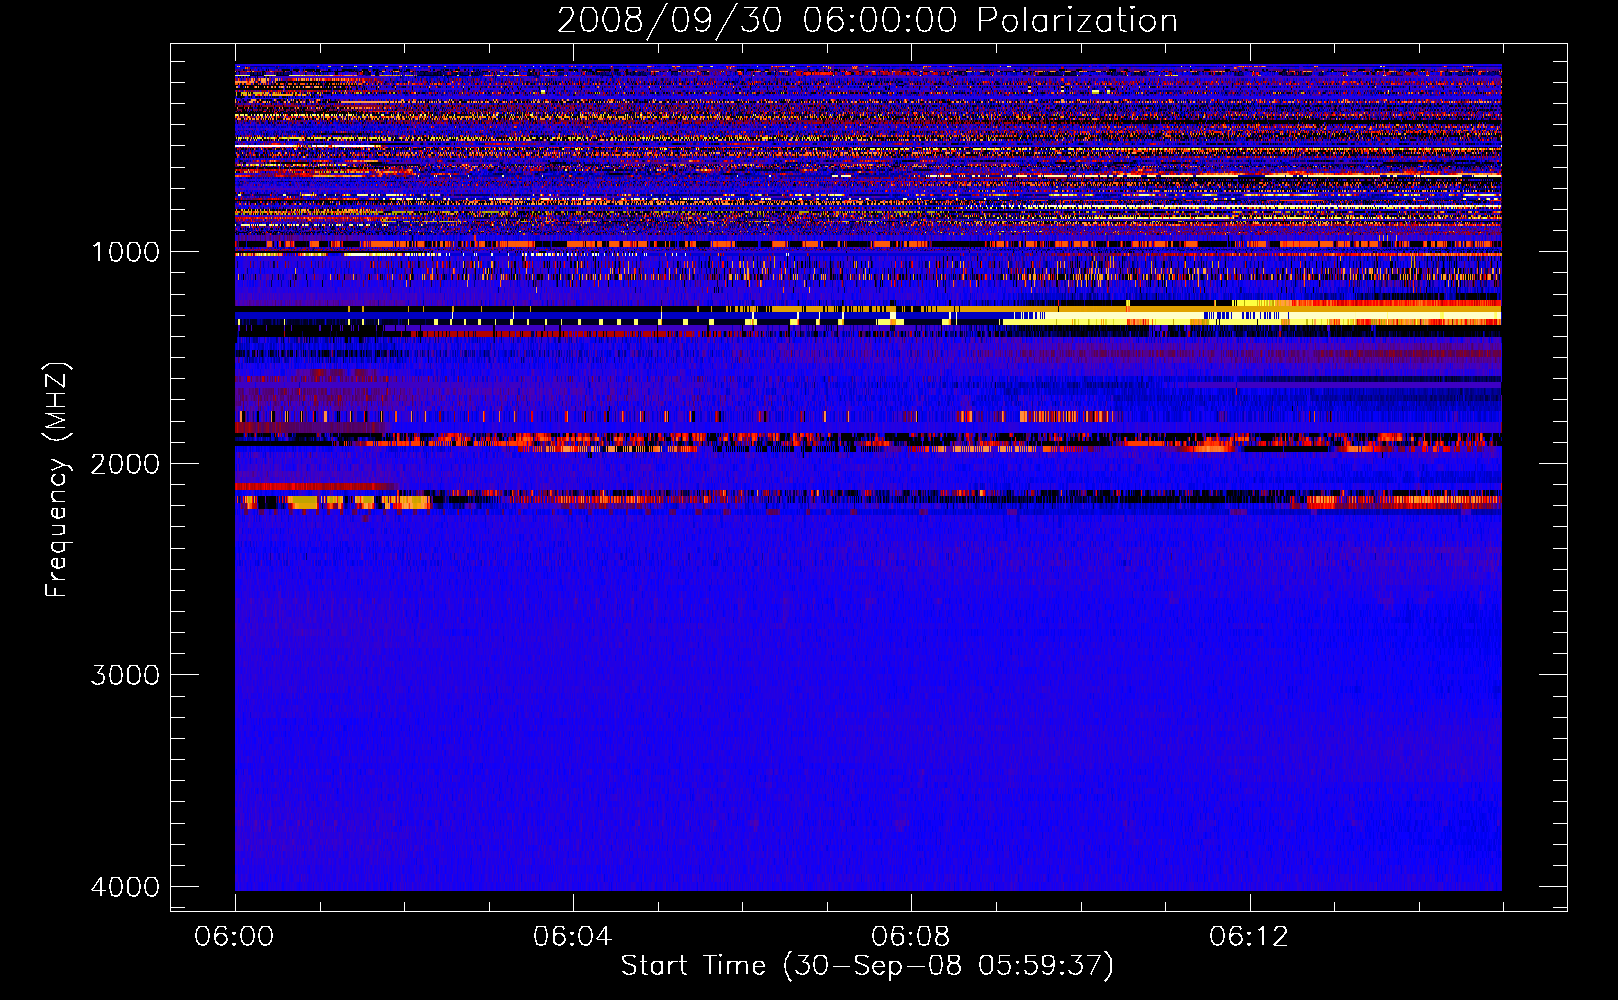Viewport: 1618px width, 1000px height.
Task: Click the 06:00 time tick label
Action: tap(234, 937)
